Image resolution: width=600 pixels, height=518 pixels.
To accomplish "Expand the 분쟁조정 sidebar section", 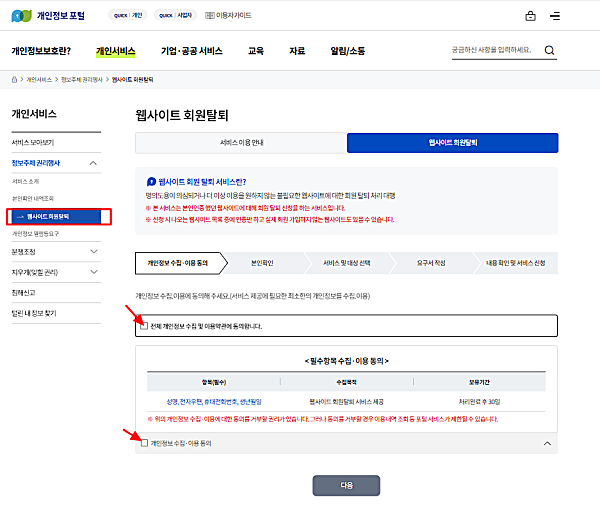I will click(x=94, y=251).
